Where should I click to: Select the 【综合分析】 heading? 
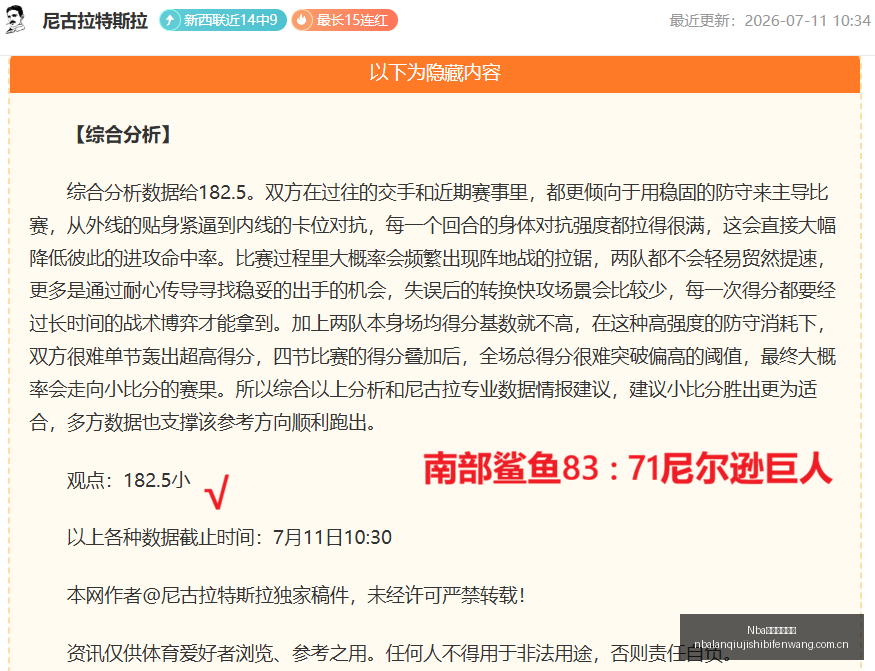(x=123, y=134)
